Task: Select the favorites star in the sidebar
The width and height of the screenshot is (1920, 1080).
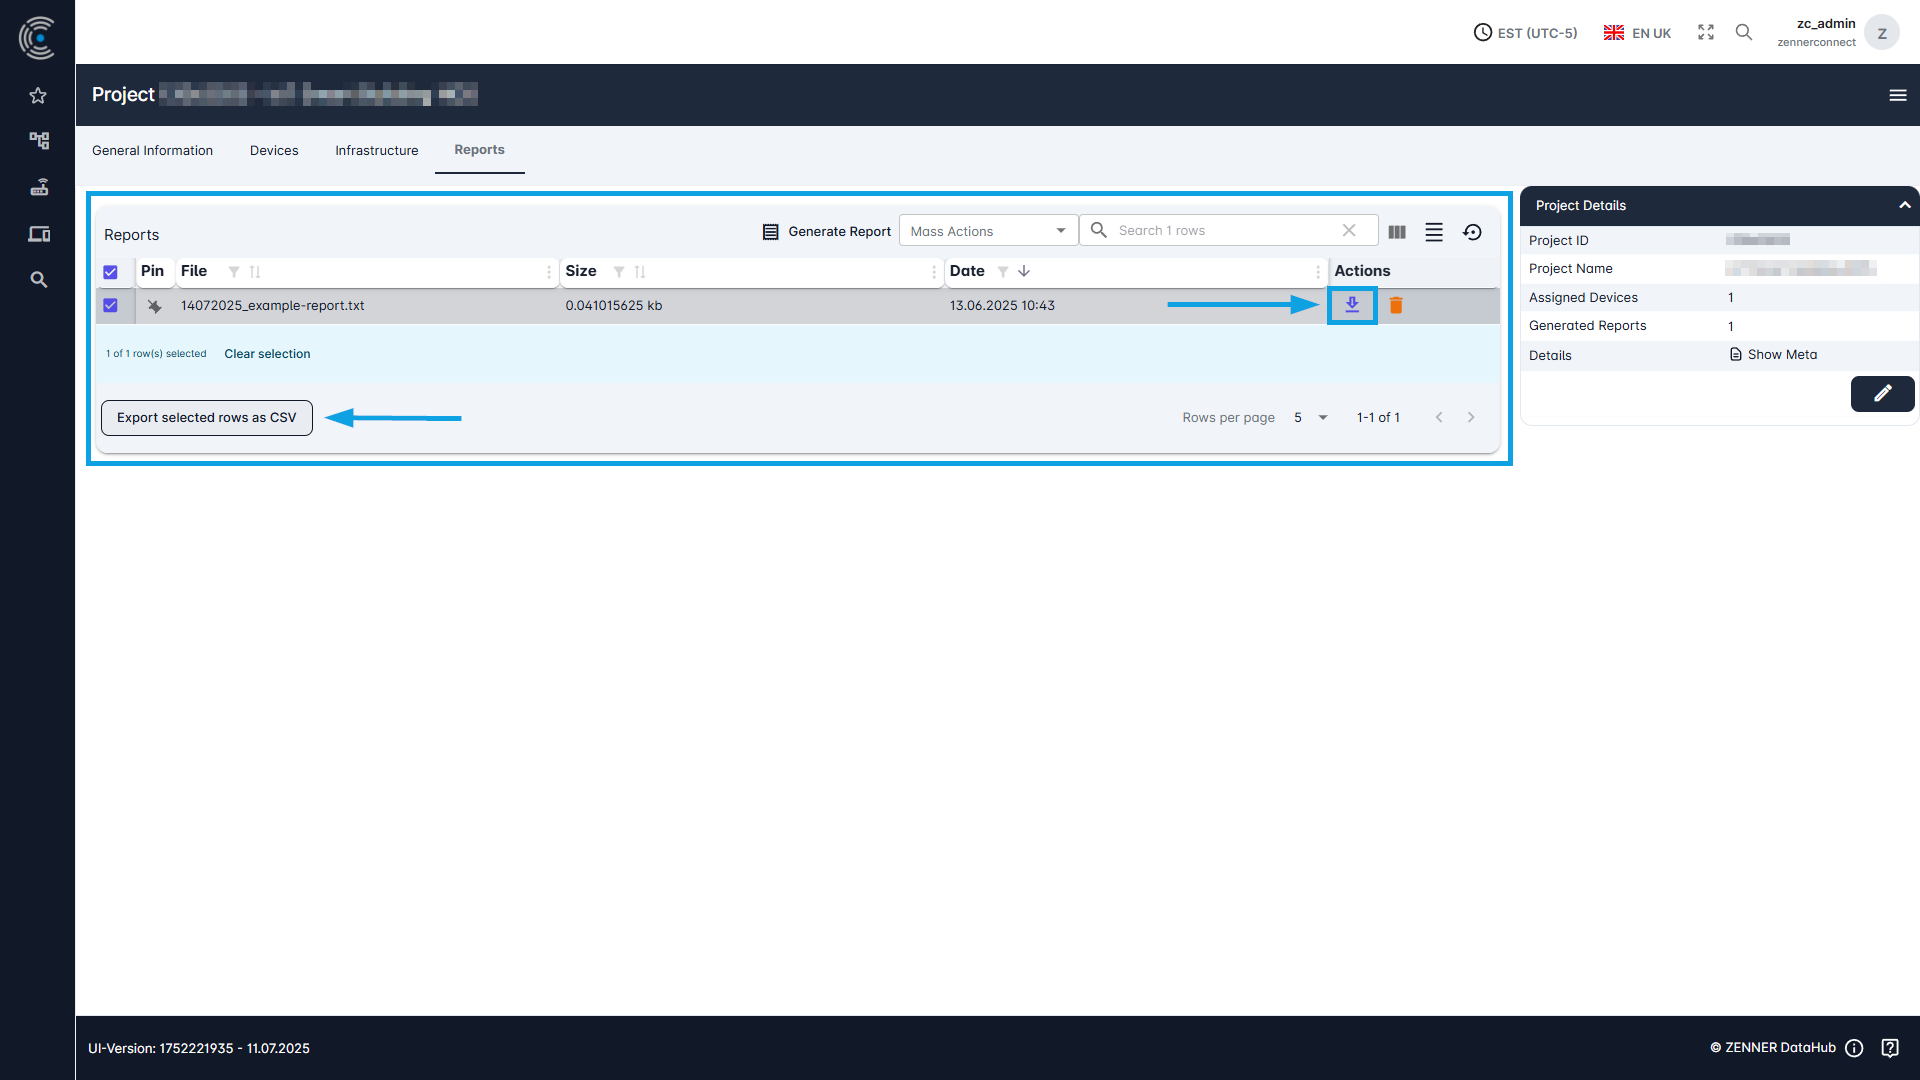Action: point(38,95)
